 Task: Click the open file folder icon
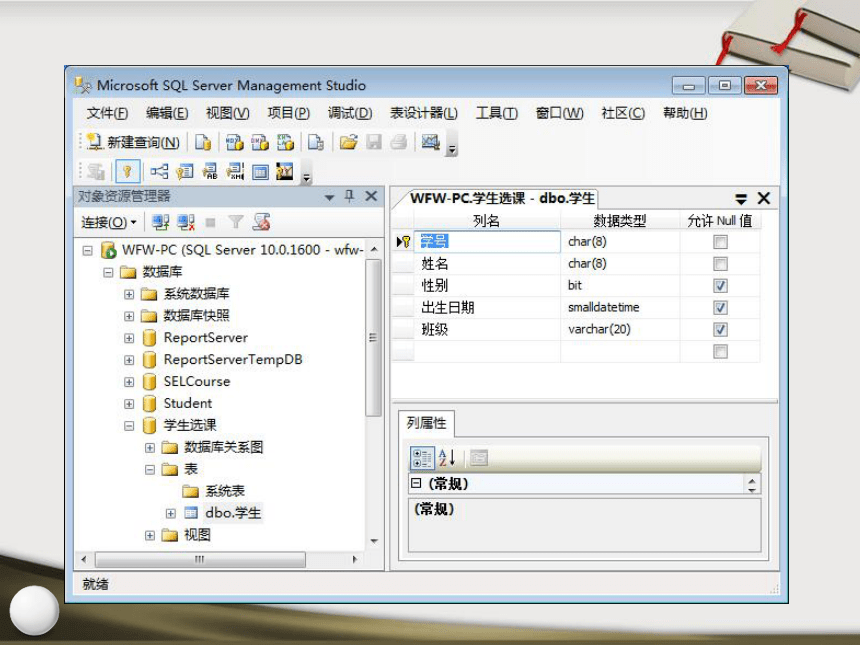point(348,143)
